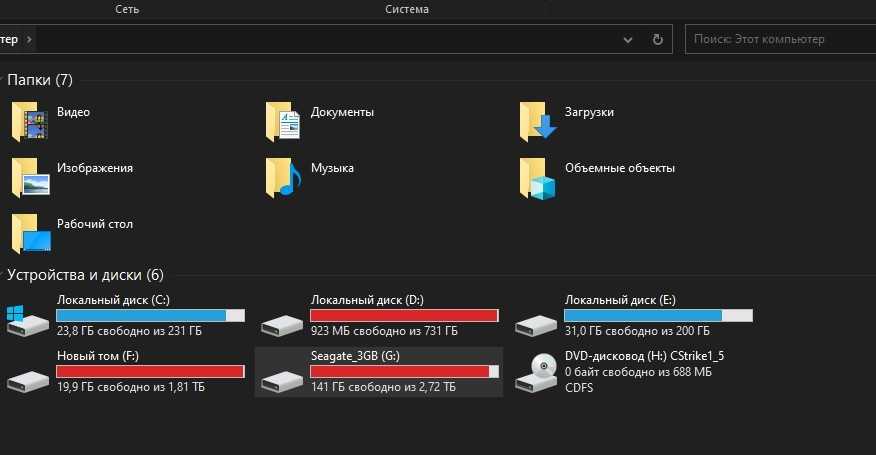
Task: Select the Рабочий стол folder icon
Action: 30,234
